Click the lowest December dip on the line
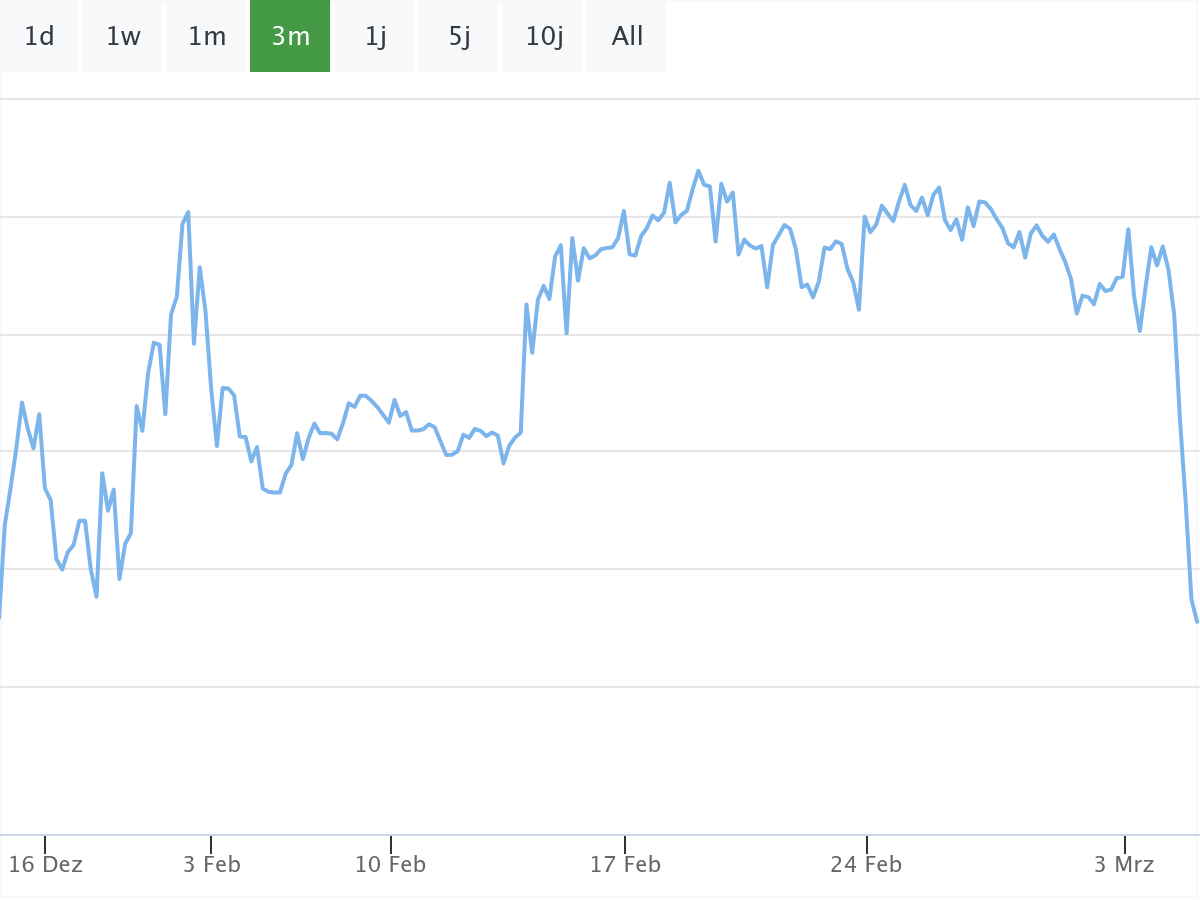The width and height of the screenshot is (1200, 900). coord(96,597)
